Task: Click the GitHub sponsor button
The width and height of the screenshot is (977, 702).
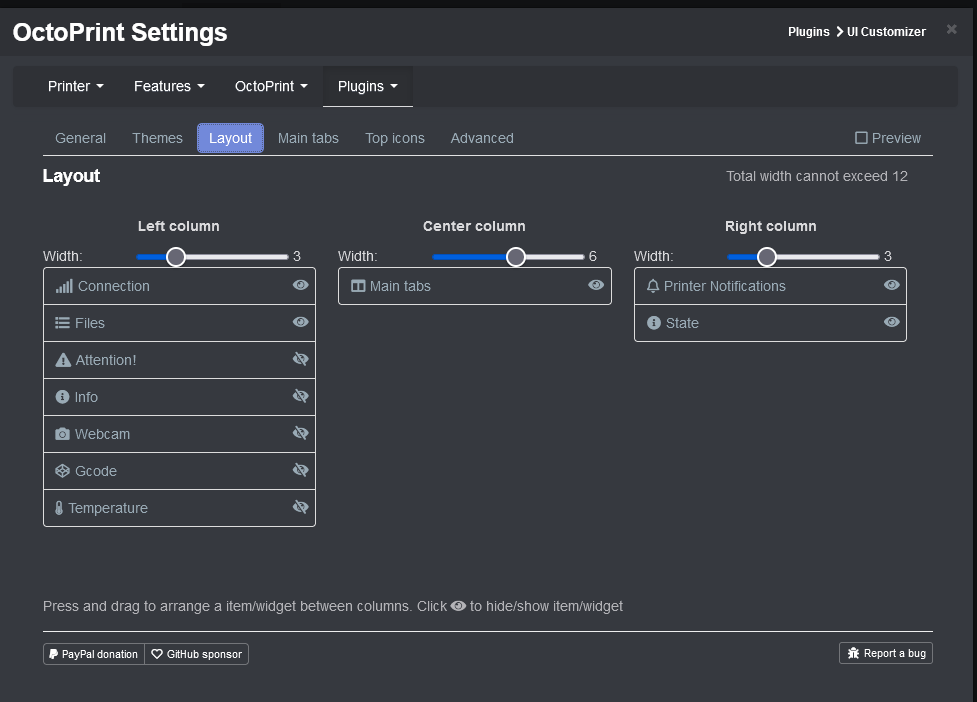Action: [196, 654]
